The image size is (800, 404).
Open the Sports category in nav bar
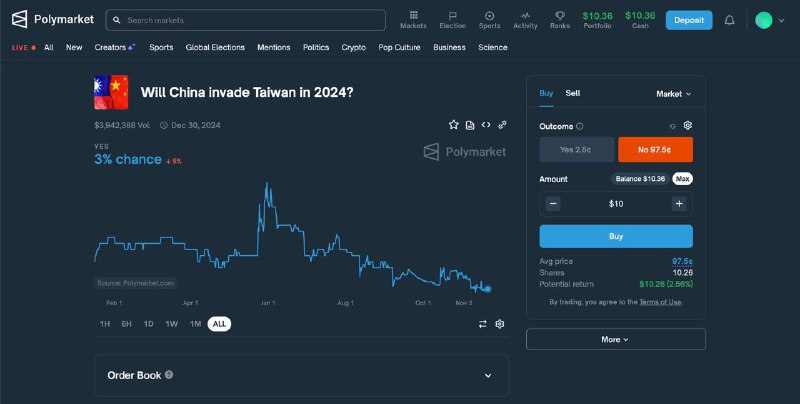pyautogui.click(x=161, y=47)
